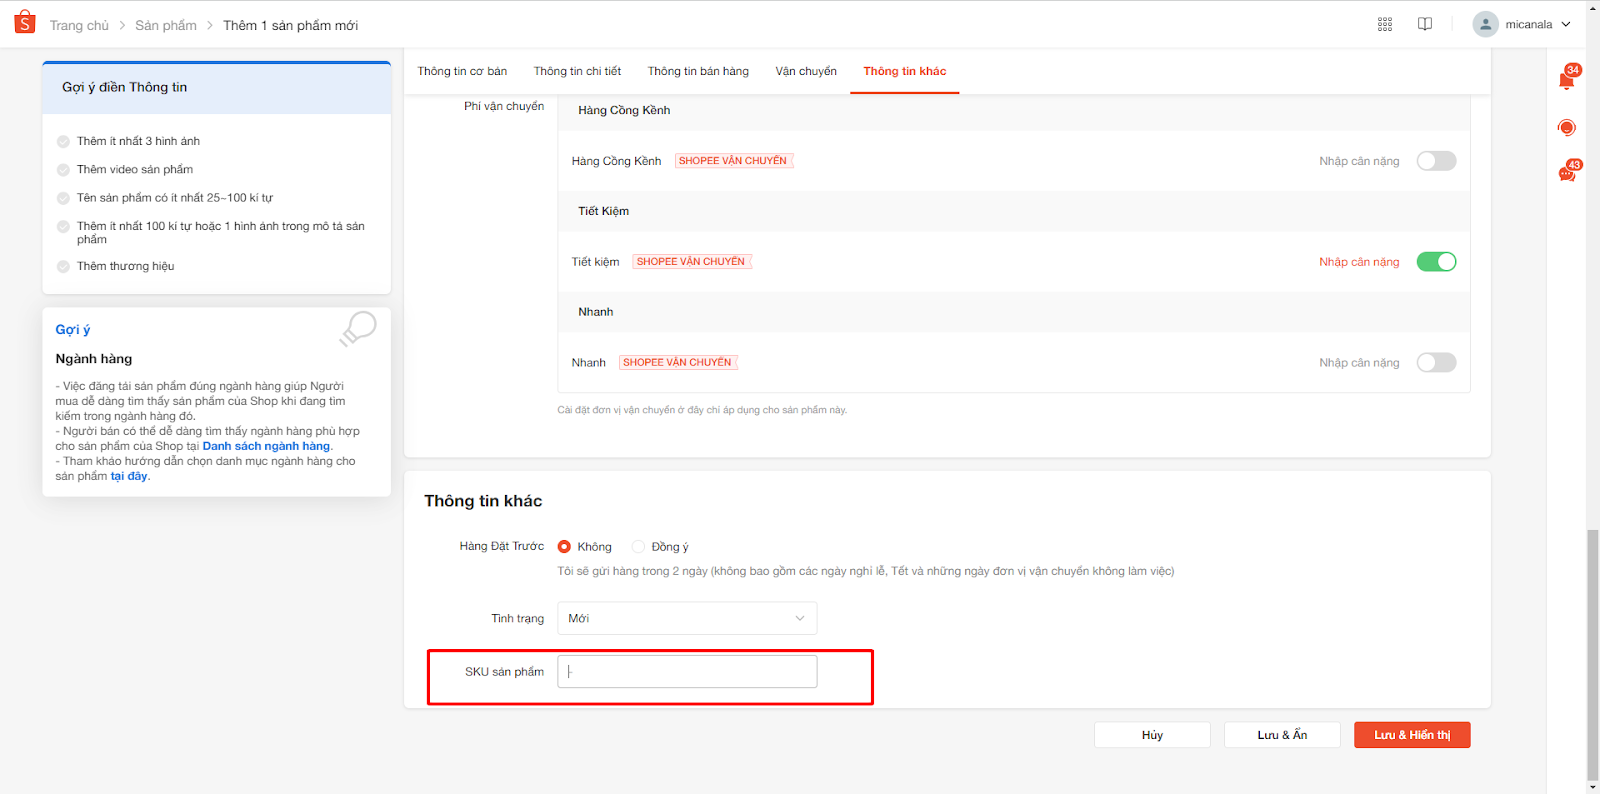Click check icon beside 'Thêm ít nhất 100 kí tự' tip

pyautogui.click(x=63, y=227)
